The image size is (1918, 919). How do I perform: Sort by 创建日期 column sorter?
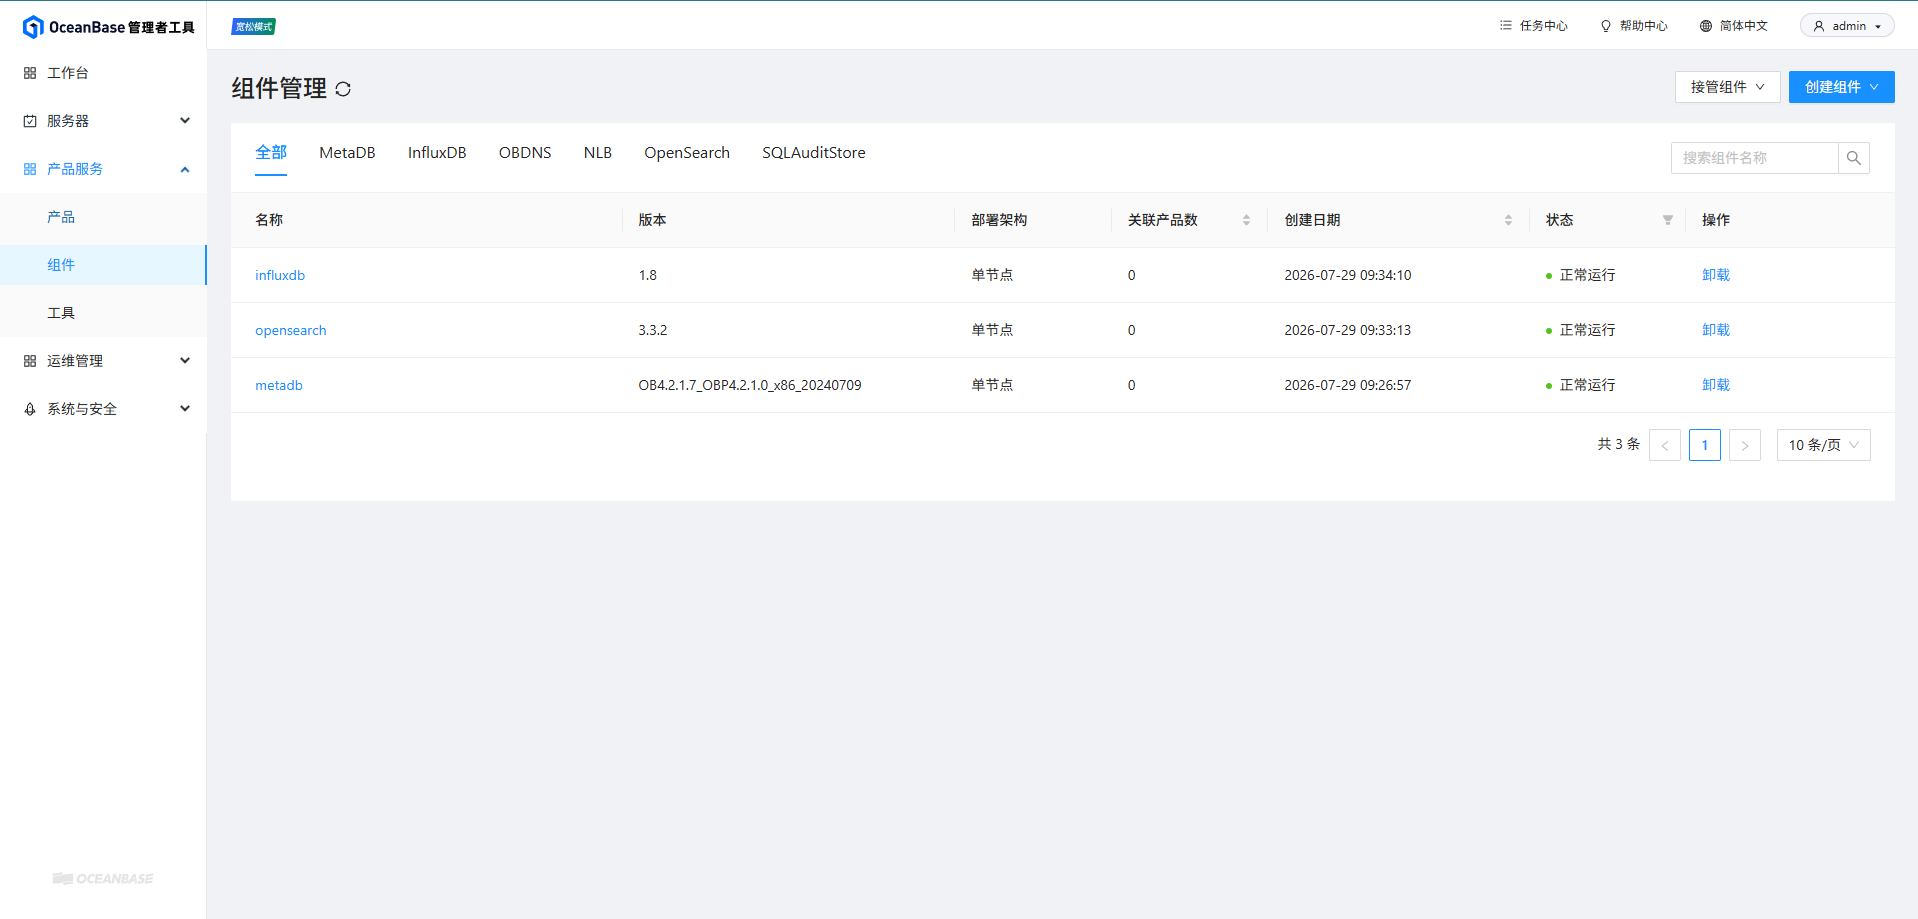click(1508, 220)
